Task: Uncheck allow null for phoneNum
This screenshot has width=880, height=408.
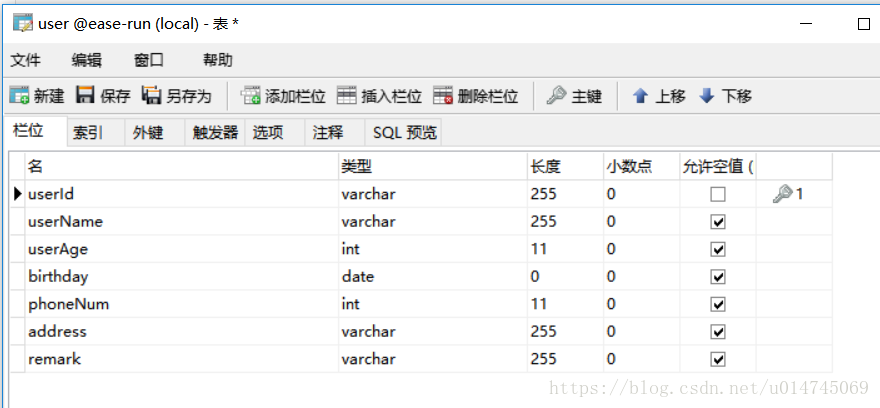Action: pos(717,304)
